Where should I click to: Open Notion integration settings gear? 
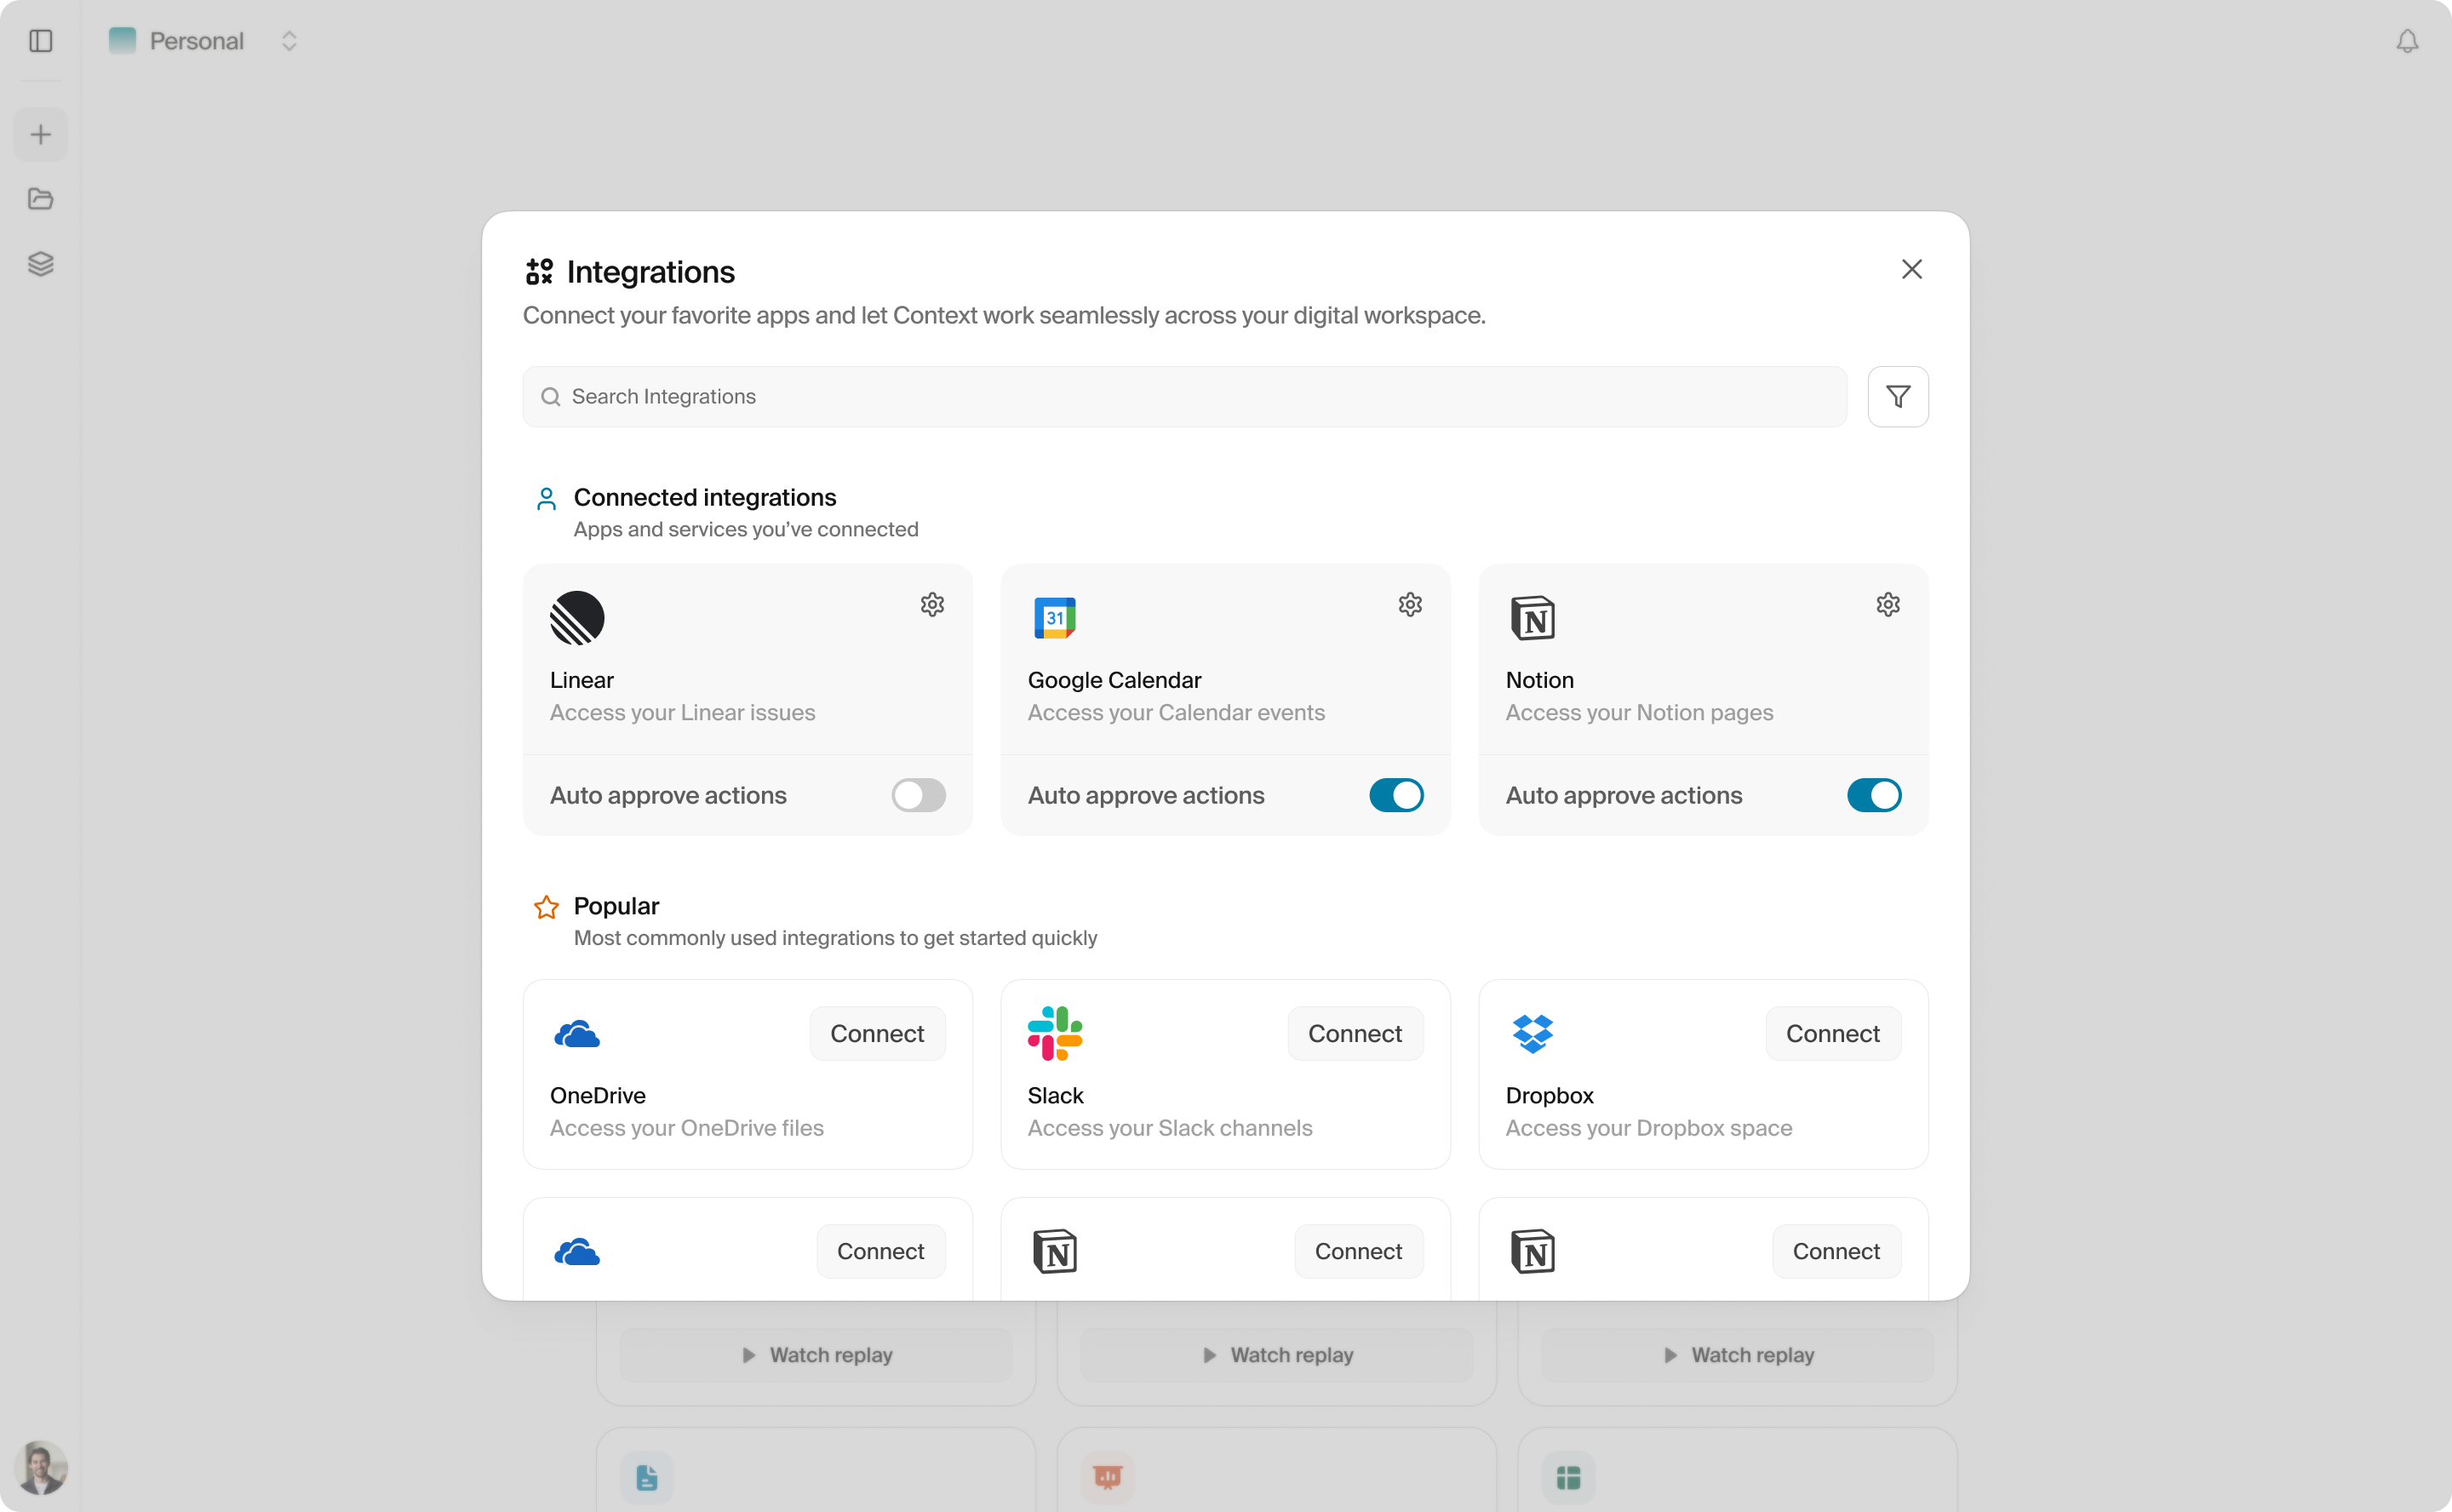pyautogui.click(x=1888, y=605)
